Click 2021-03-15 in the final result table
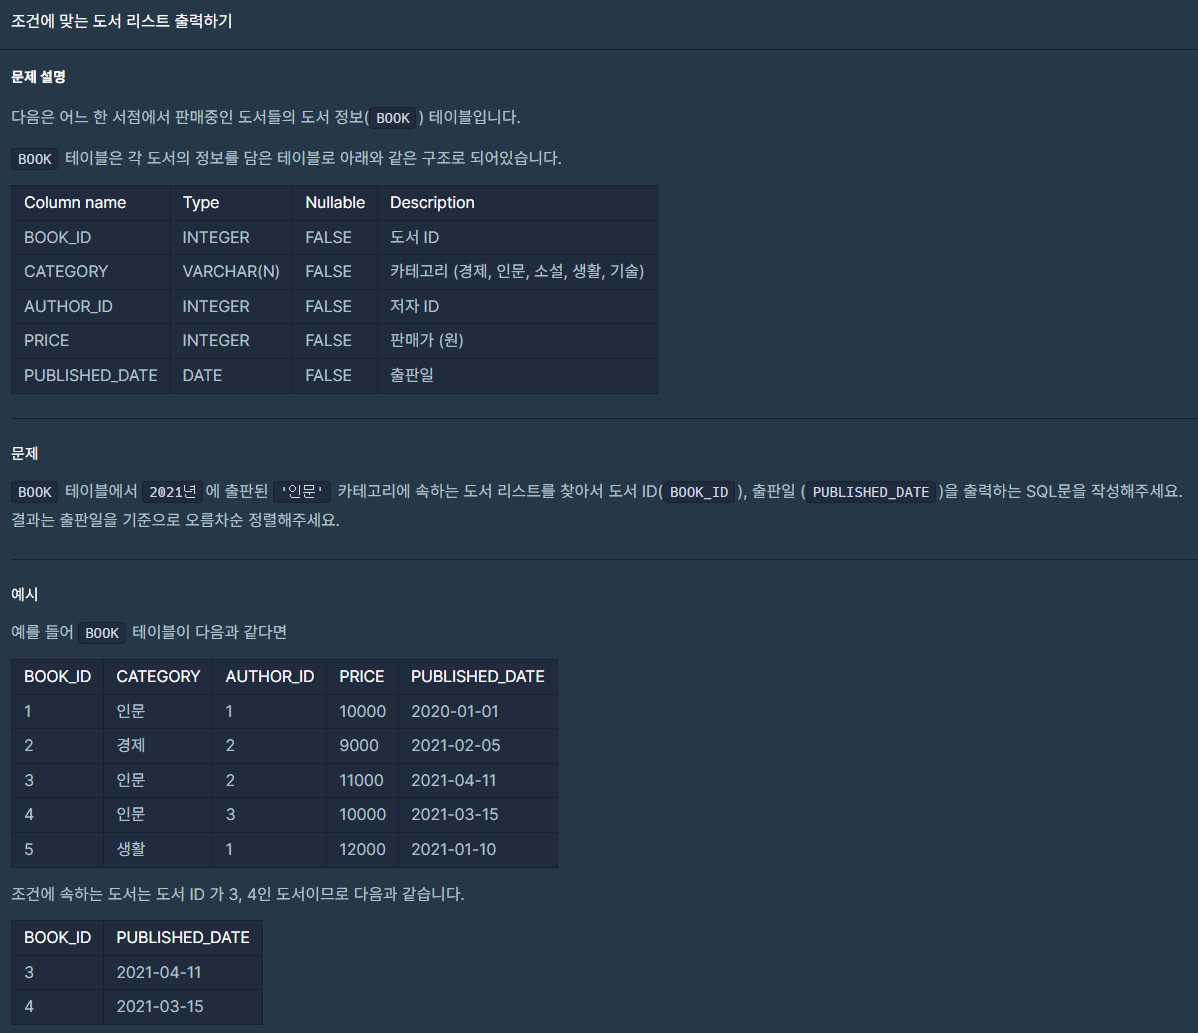The height and width of the screenshot is (1033, 1198). (160, 1007)
